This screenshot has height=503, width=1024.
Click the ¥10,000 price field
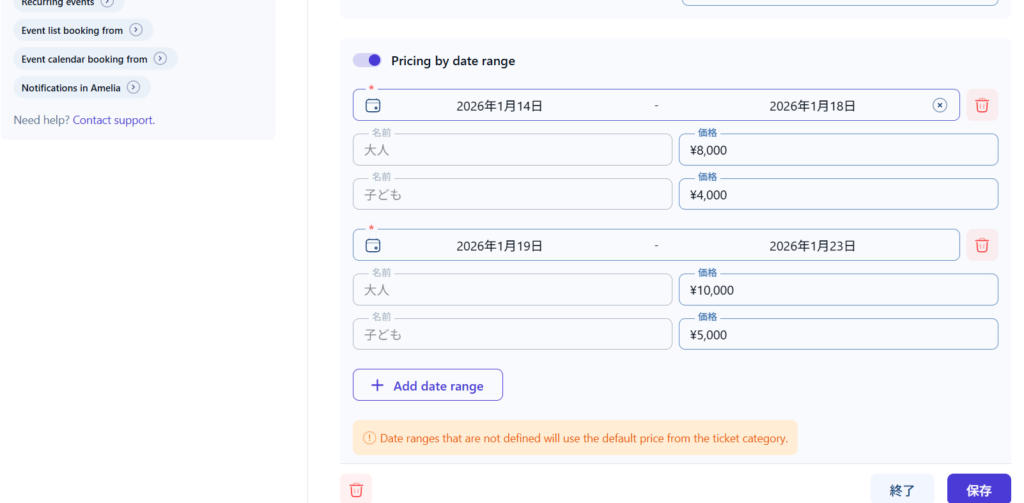pyautogui.click(x=837, y=290)
